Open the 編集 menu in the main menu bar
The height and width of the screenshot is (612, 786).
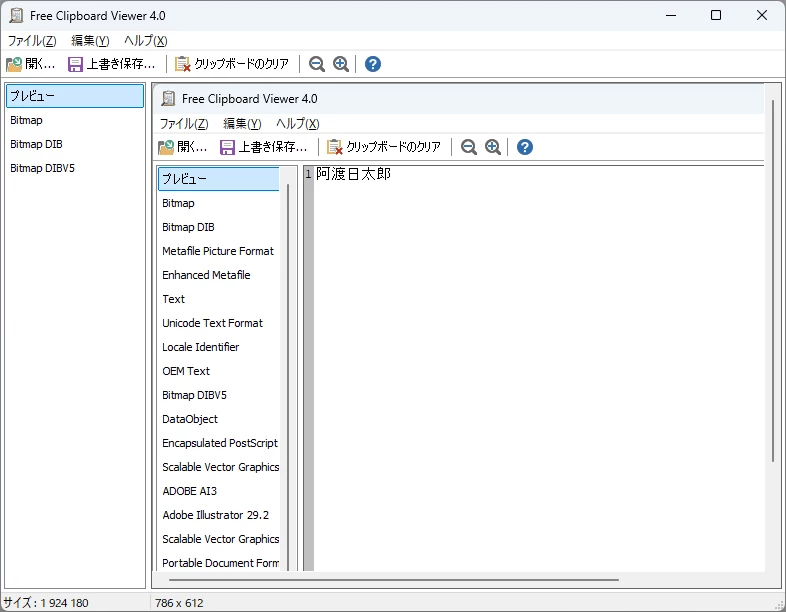coord(90,41)
